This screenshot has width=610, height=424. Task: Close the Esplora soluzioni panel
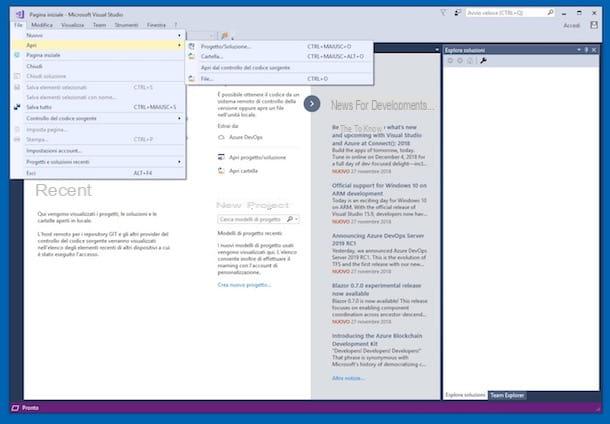tap(594, 50)
